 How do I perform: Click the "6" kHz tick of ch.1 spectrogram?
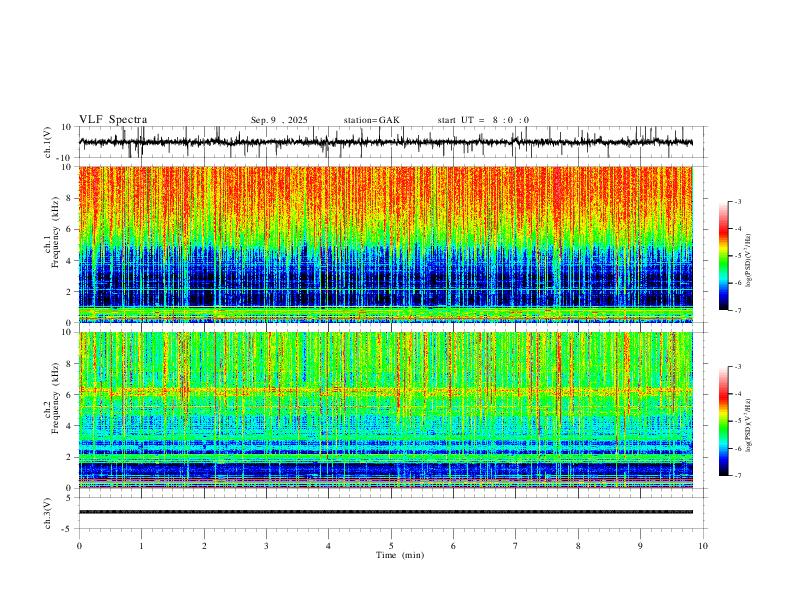(69, 229)
